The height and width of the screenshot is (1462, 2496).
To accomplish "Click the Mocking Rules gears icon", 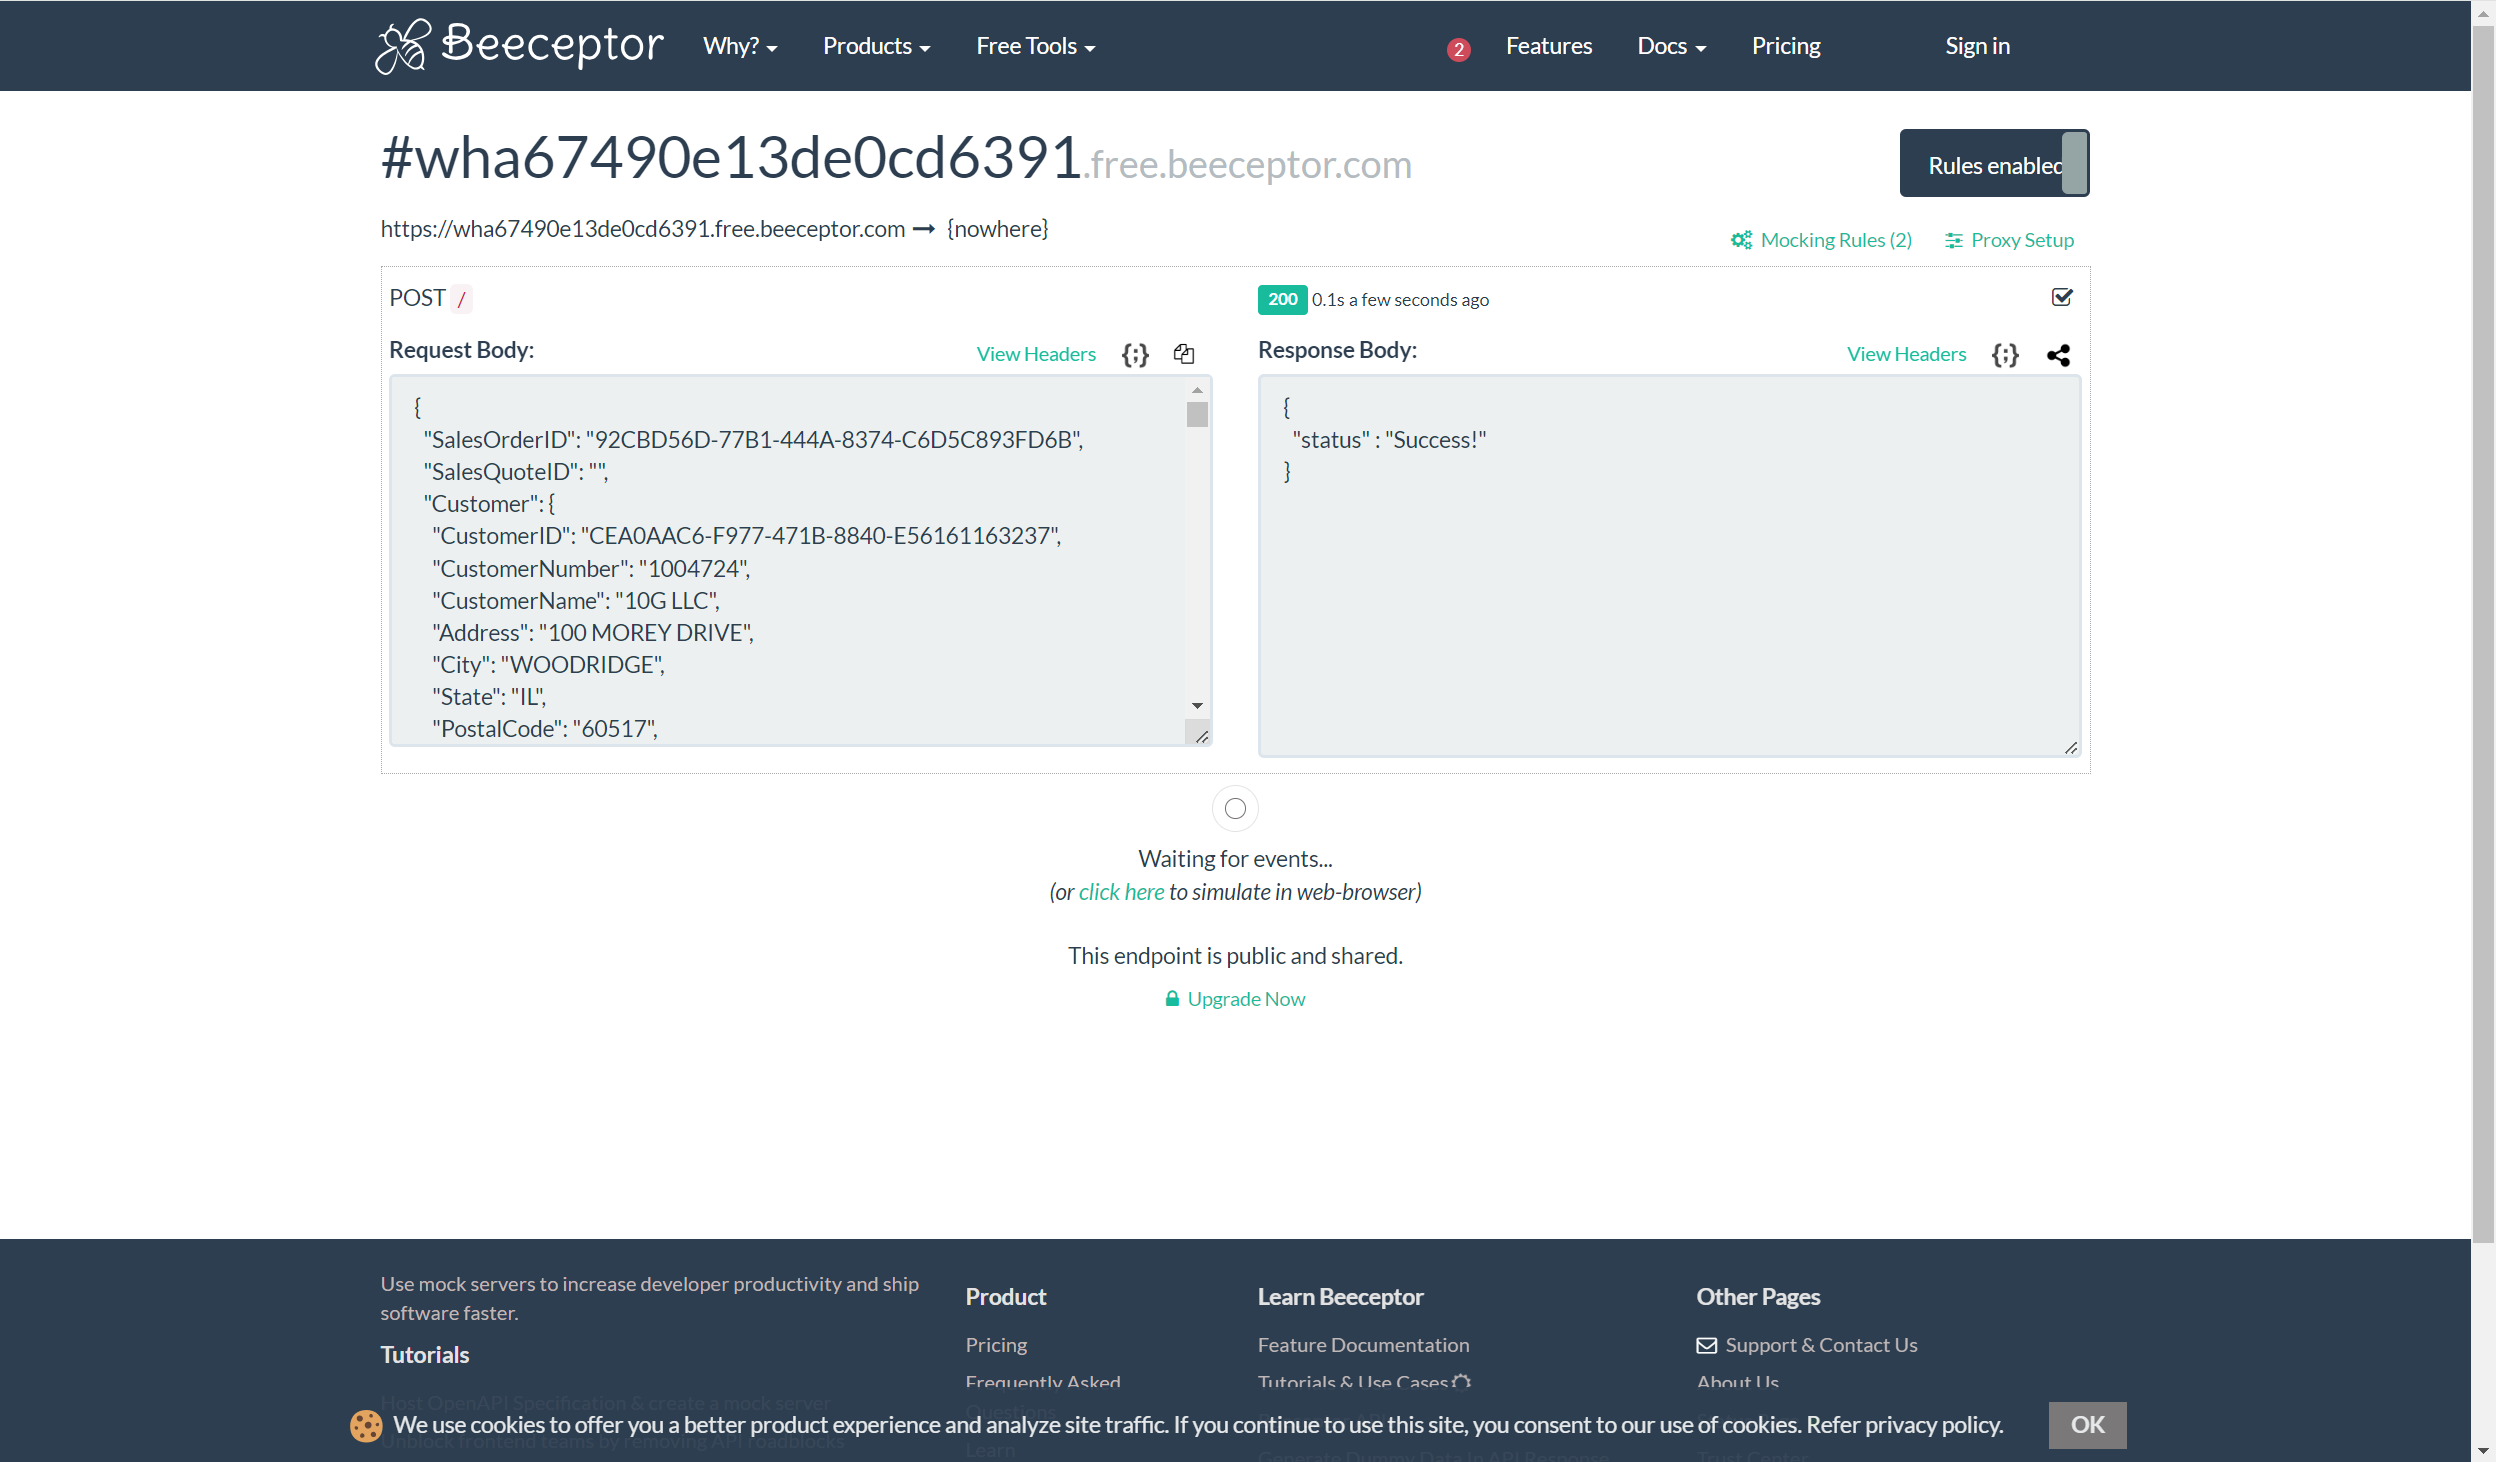I will pyautogui.click(x=1741, y=240).
